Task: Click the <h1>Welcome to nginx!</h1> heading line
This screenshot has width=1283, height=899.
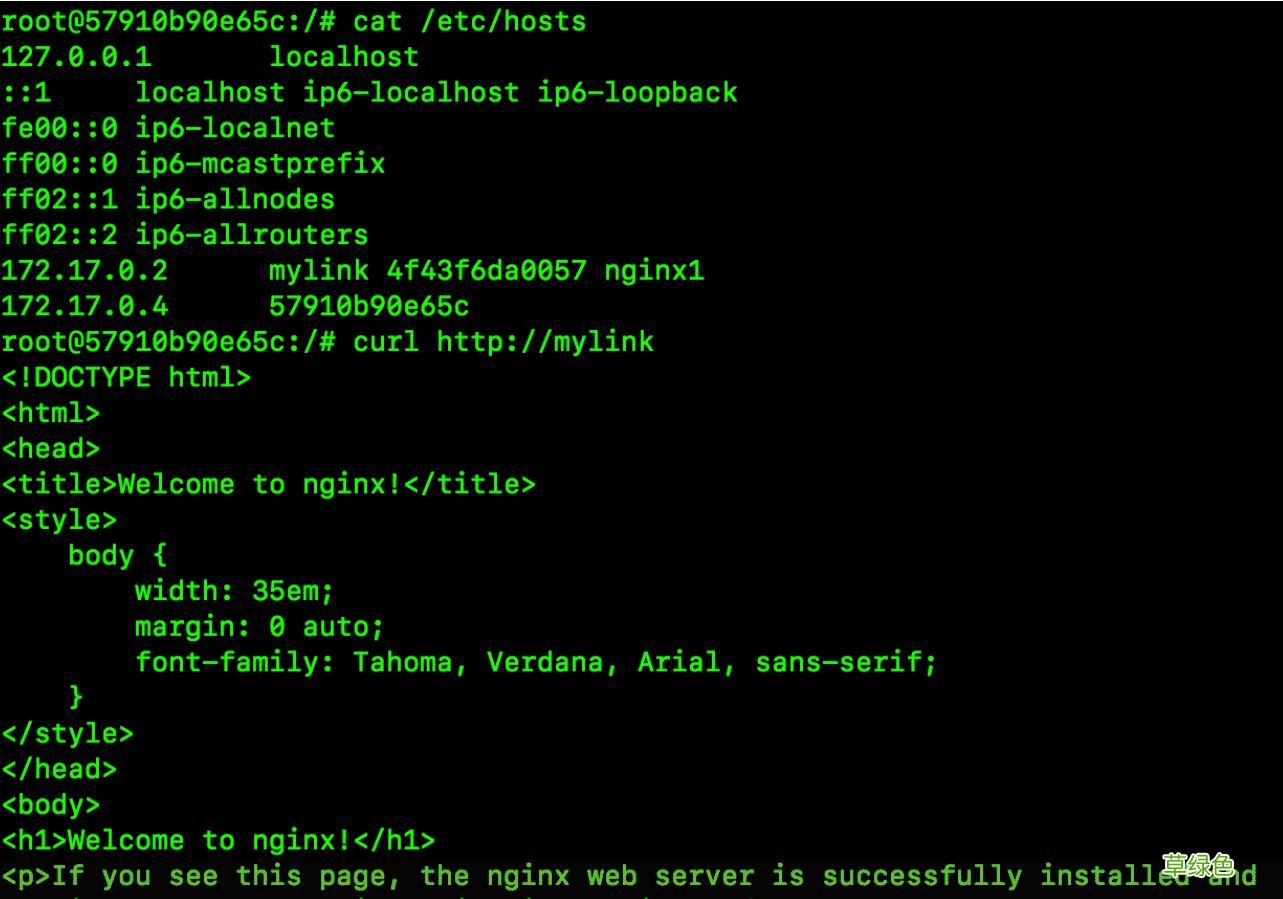Action: click(x=218, y=841)
